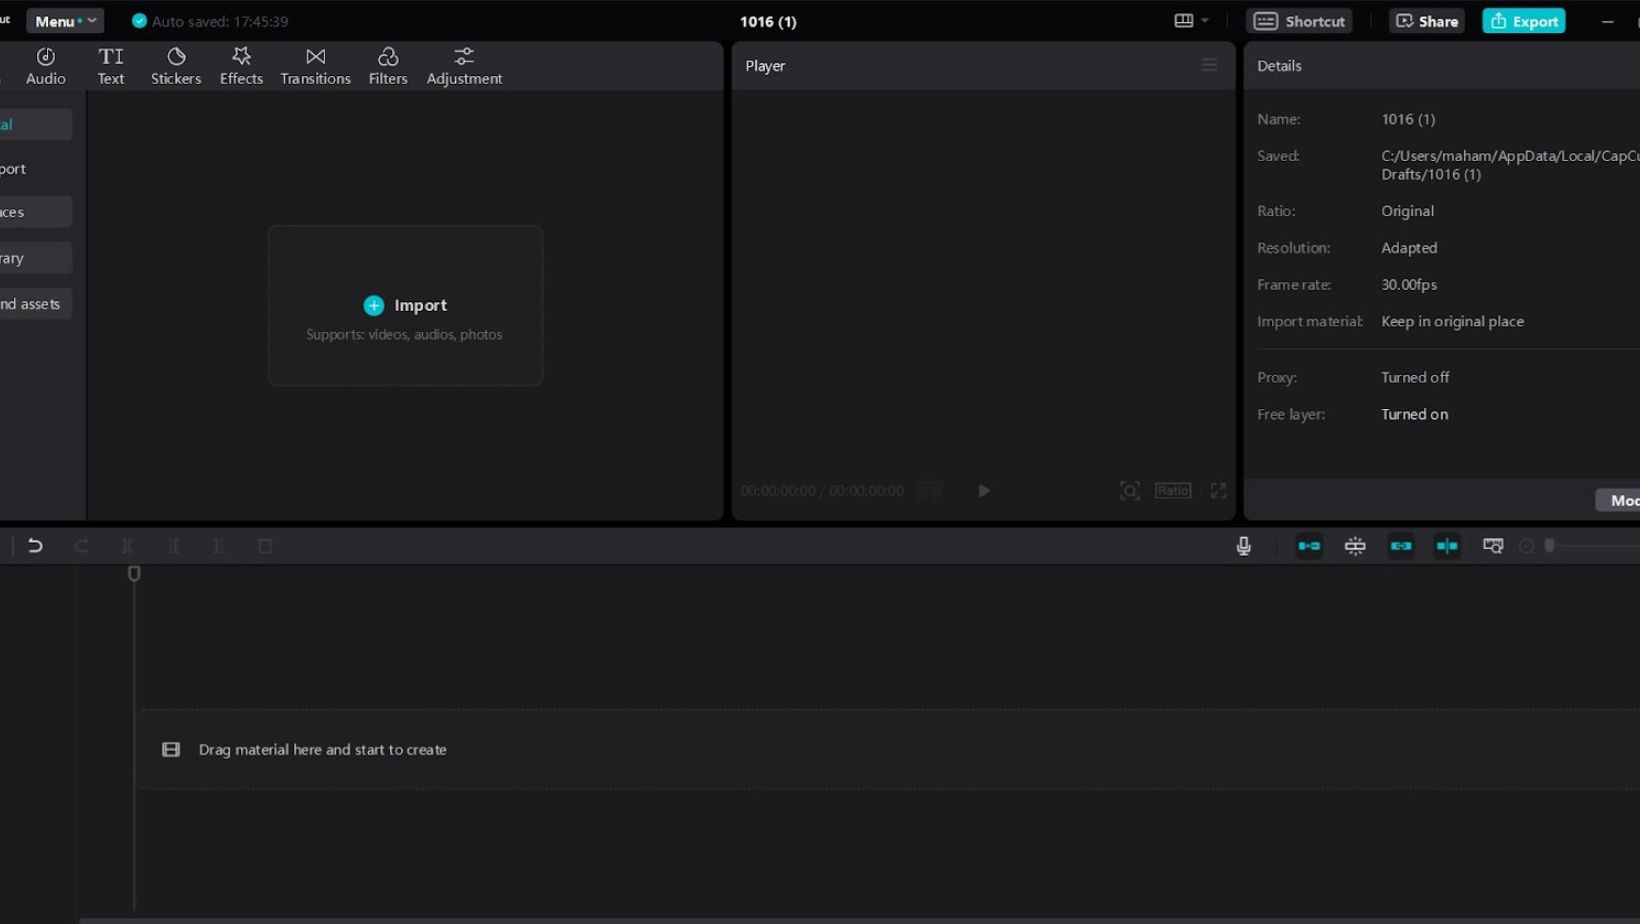Image resolution: width=1640 pixels, height=924 pixels.
Task: Toggle the main track magnet
Action: (x=1309, y=546)
